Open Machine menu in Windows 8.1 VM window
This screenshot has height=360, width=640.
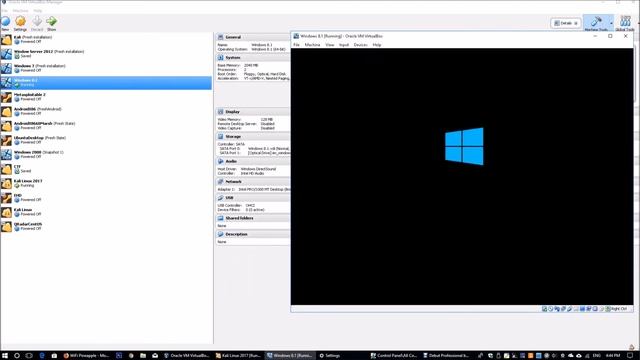pos(312,45)
